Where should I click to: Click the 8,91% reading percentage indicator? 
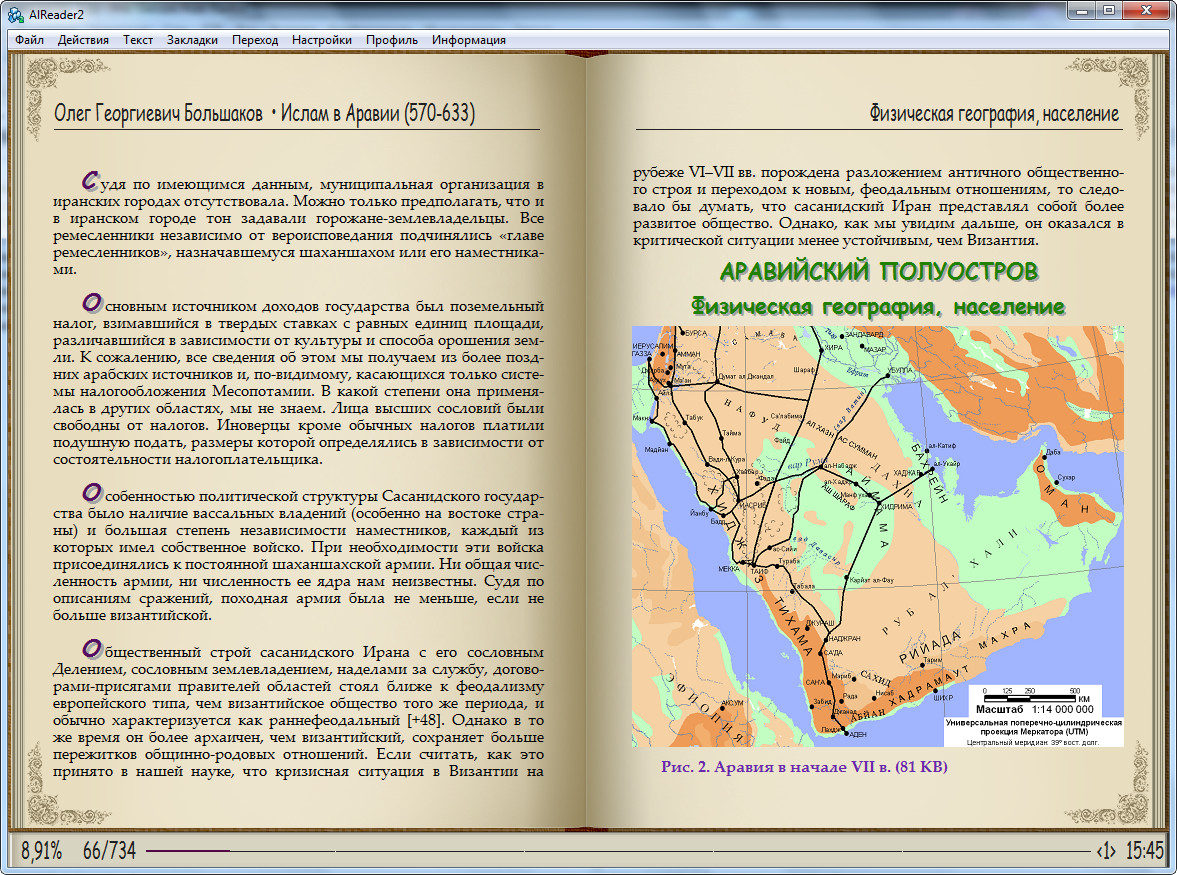coord(42,851)
